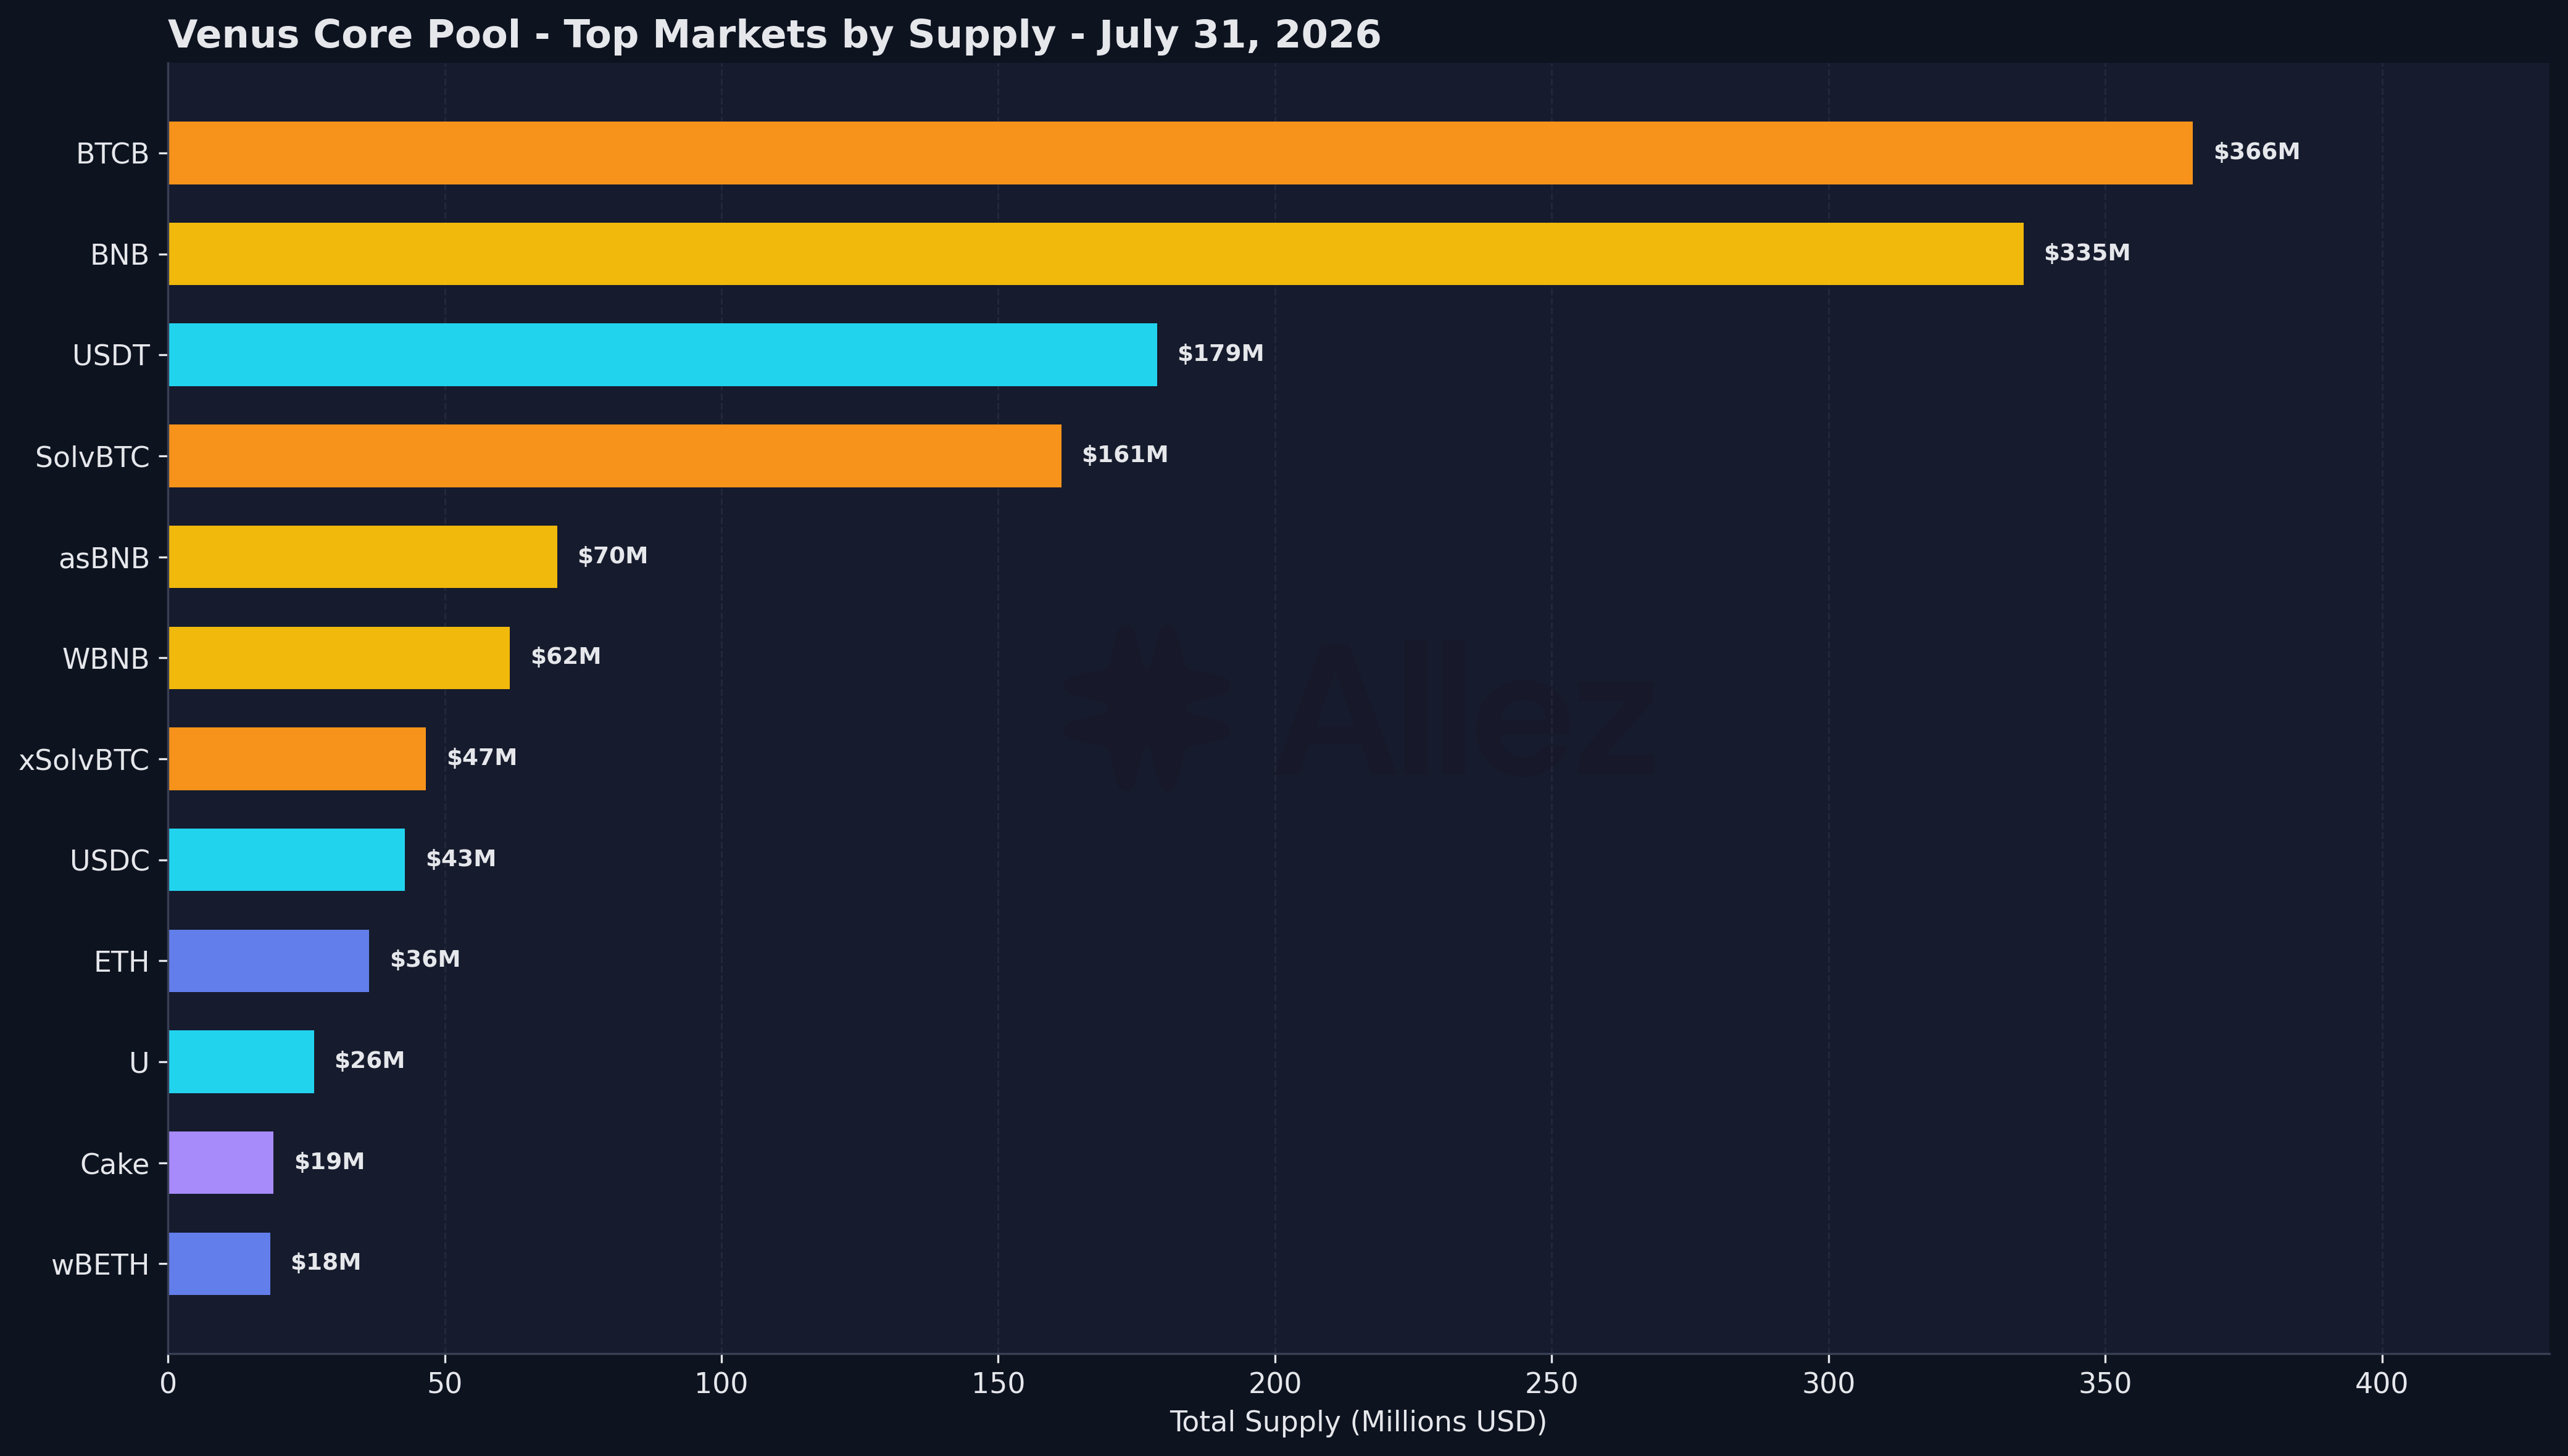Select the Cake purple bar
The height and width of the screenshot is (1456, 2568).
point(220,1163)
